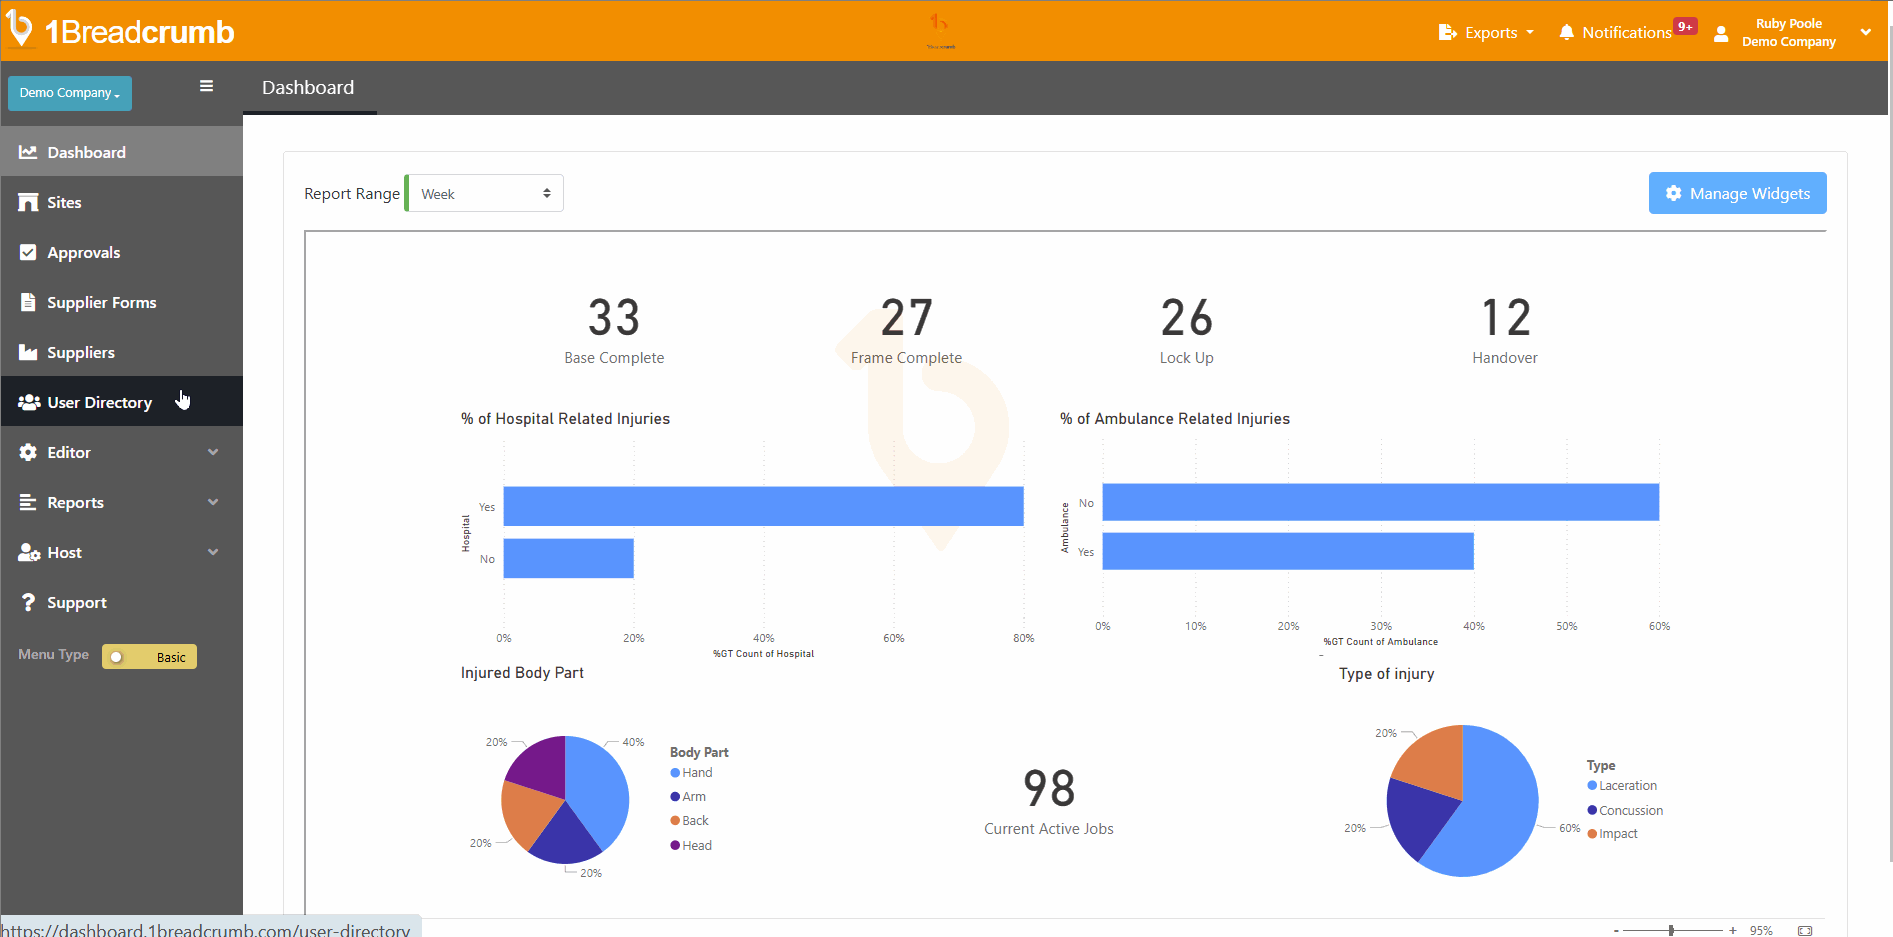Click the fit-to-page icon near zoom
This screenshot has height=937, width=1893.
(1805, 930)
